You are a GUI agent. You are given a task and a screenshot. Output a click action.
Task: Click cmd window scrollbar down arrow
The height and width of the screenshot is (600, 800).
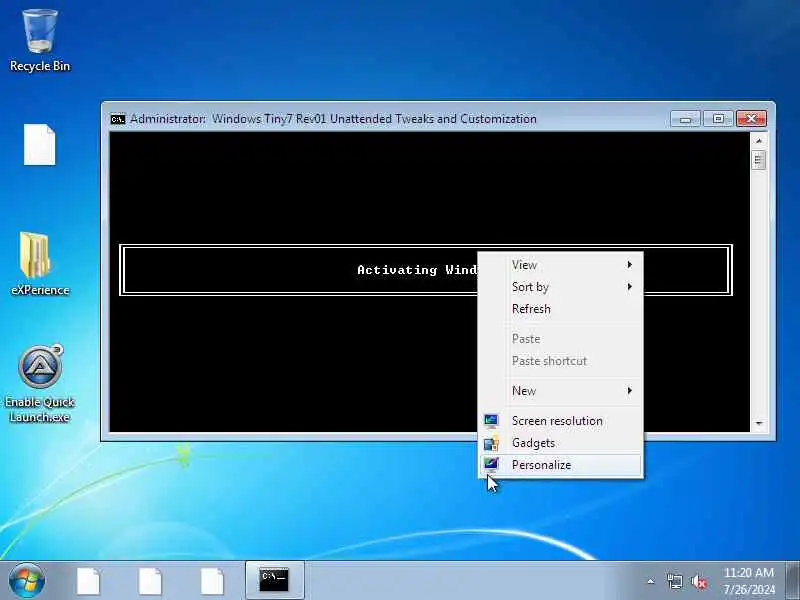click(759, 423)
